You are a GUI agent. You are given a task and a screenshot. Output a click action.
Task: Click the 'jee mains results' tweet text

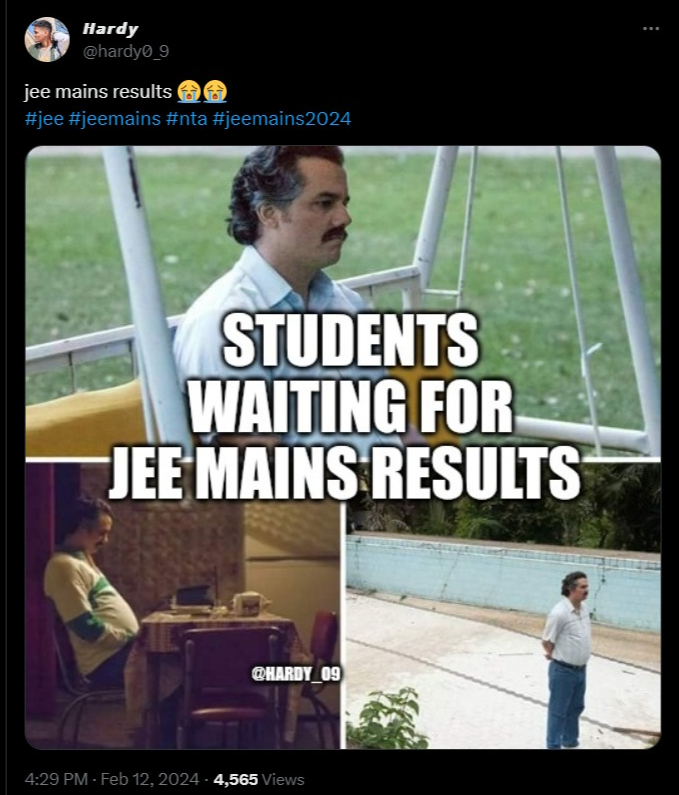point(98,92)
